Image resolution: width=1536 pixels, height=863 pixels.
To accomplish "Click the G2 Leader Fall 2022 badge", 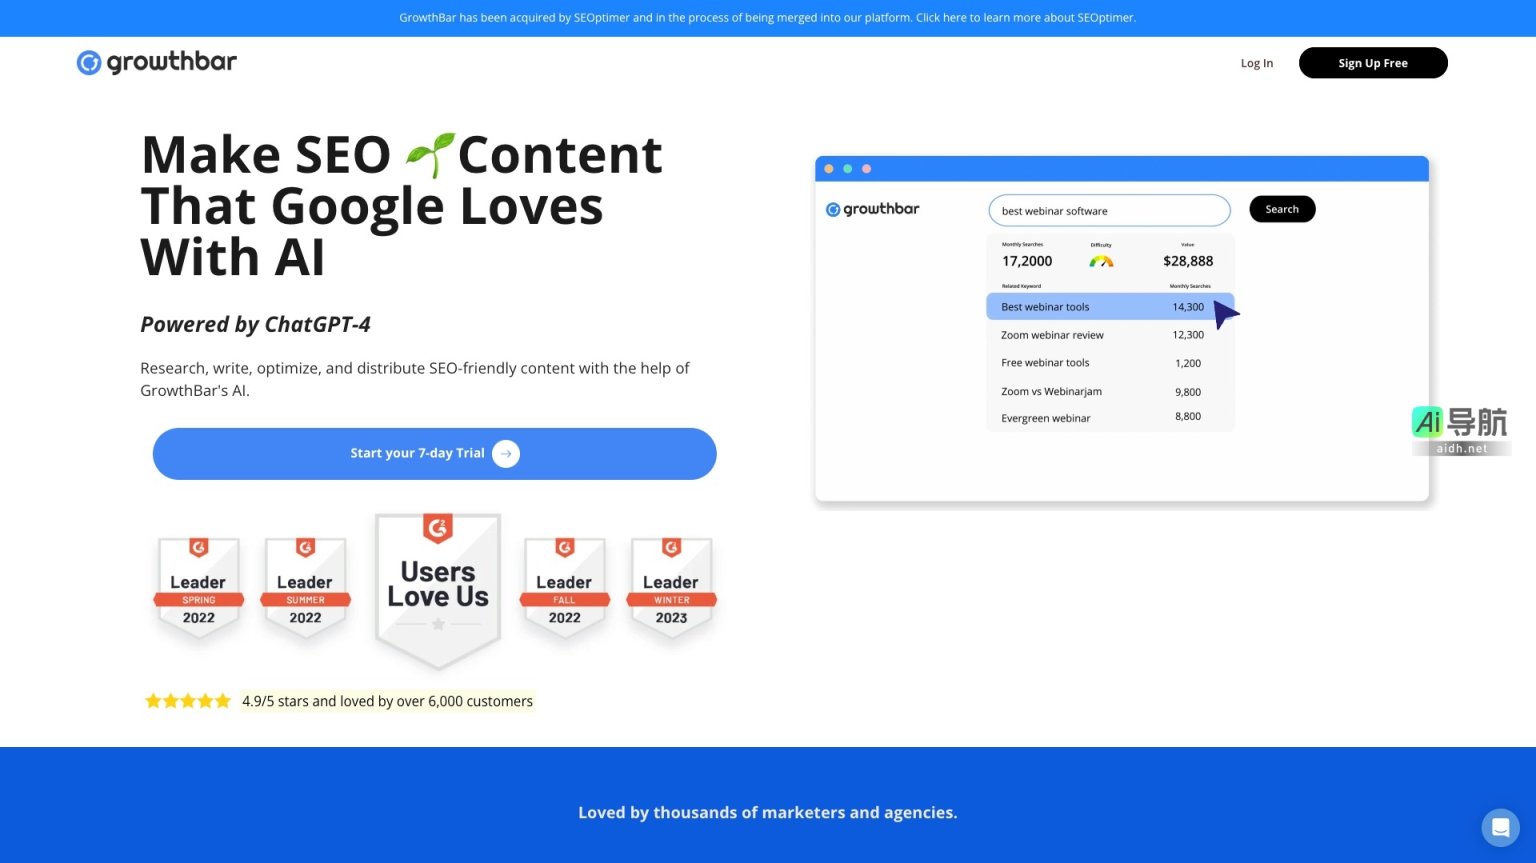I will [564, 590].
